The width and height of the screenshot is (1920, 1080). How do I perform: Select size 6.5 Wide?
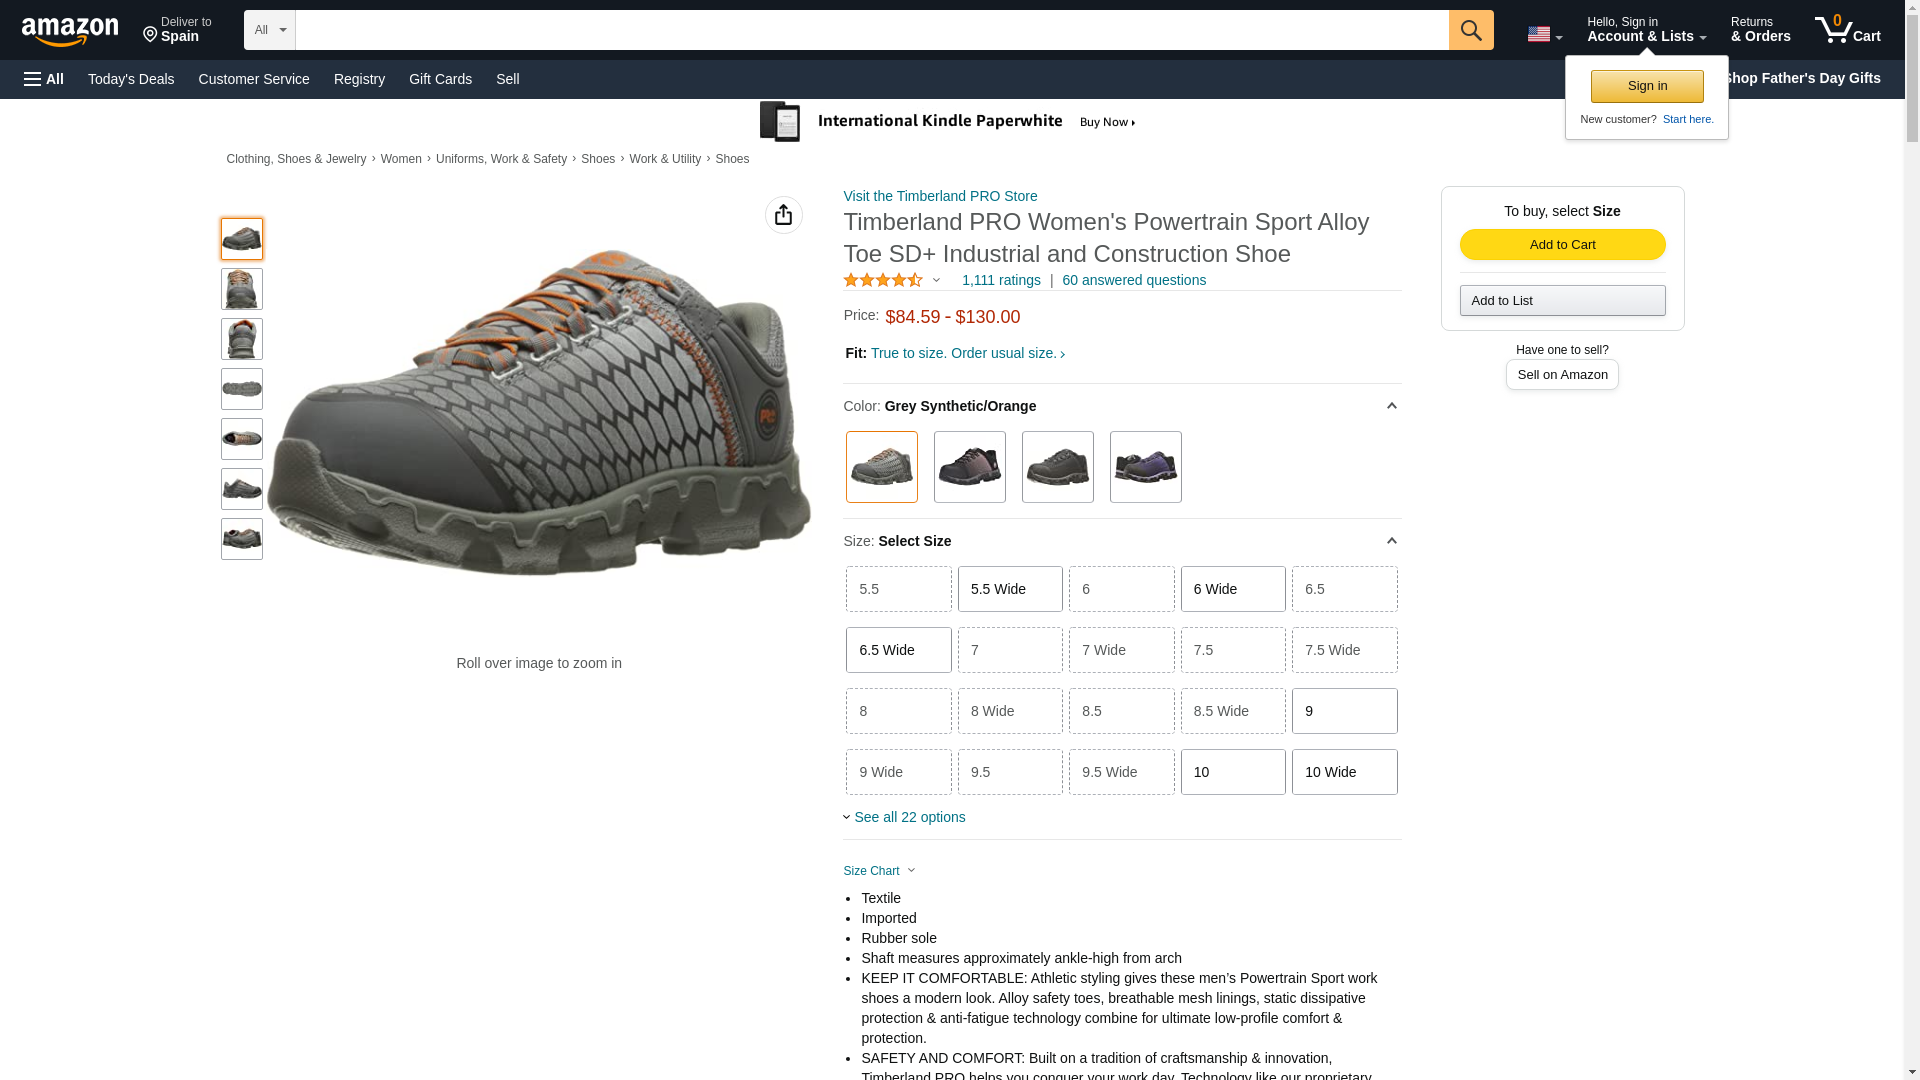pos(898,650)
